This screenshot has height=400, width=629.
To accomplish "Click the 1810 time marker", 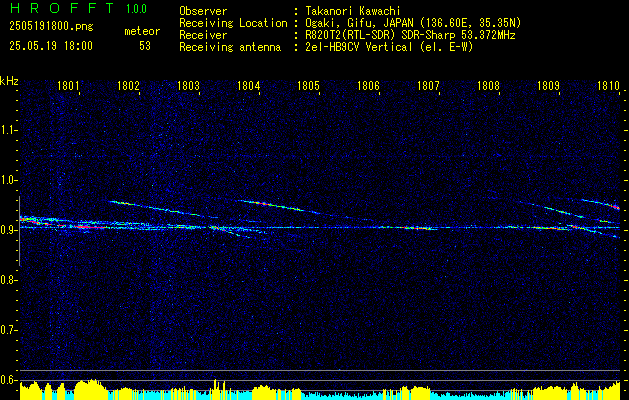I will click(609, 85).
